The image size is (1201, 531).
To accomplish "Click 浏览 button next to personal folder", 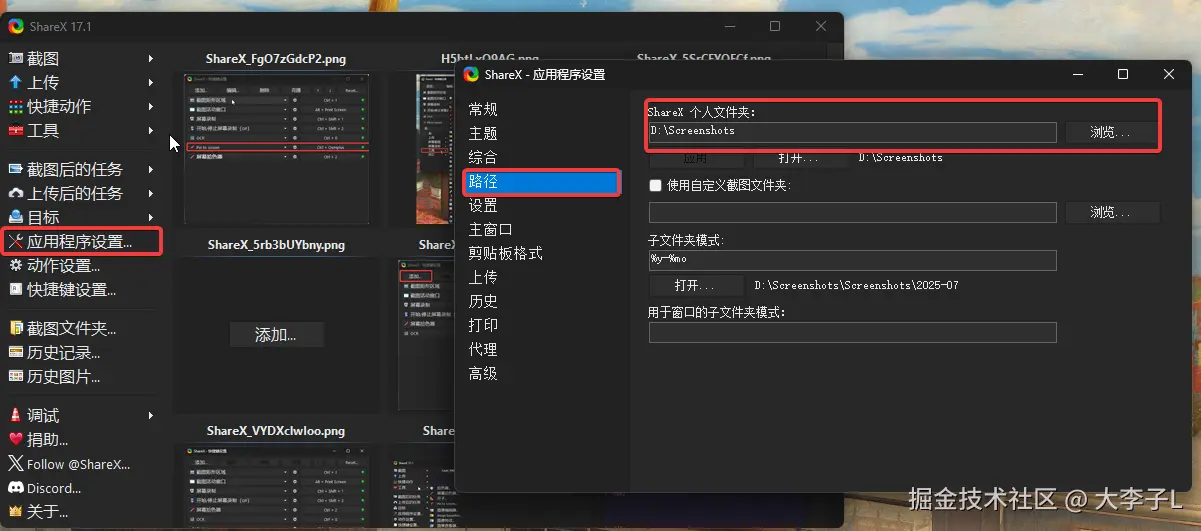I will click(x=1111, y=132).
